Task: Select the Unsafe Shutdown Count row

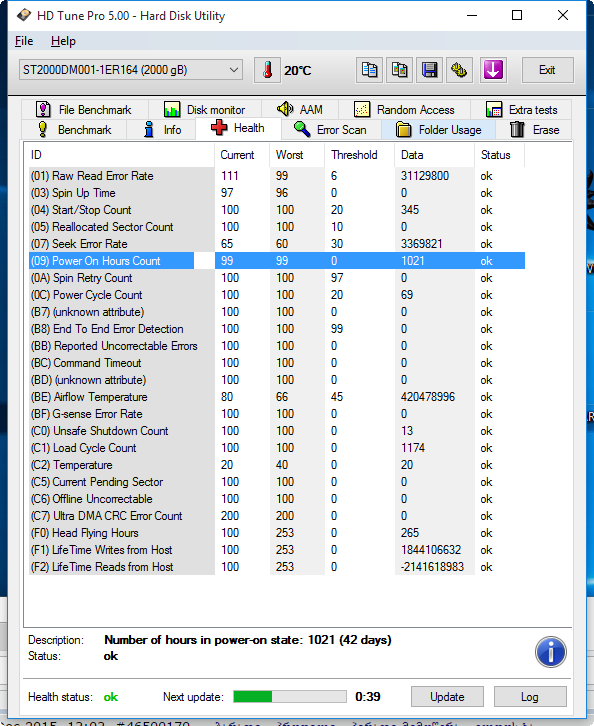Action: click(x=277, y=431)
